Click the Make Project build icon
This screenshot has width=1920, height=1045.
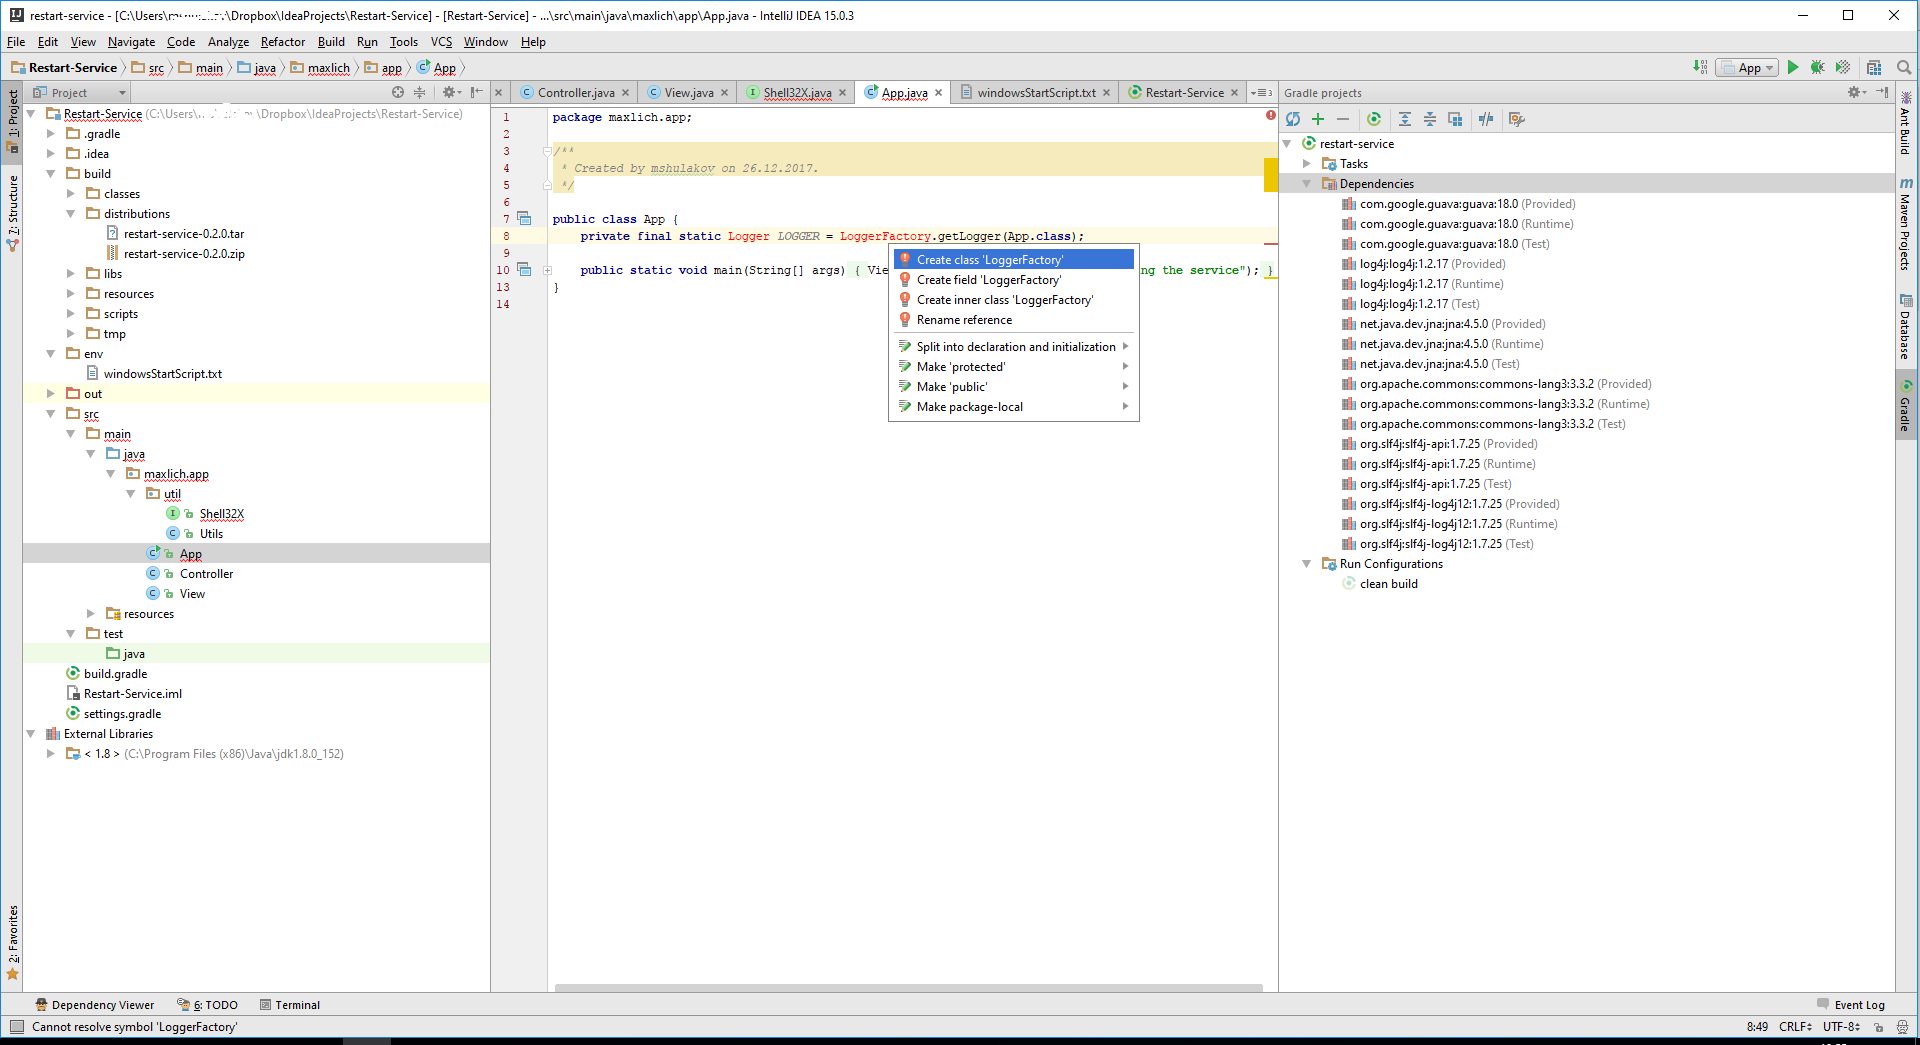click(1700, 67)
